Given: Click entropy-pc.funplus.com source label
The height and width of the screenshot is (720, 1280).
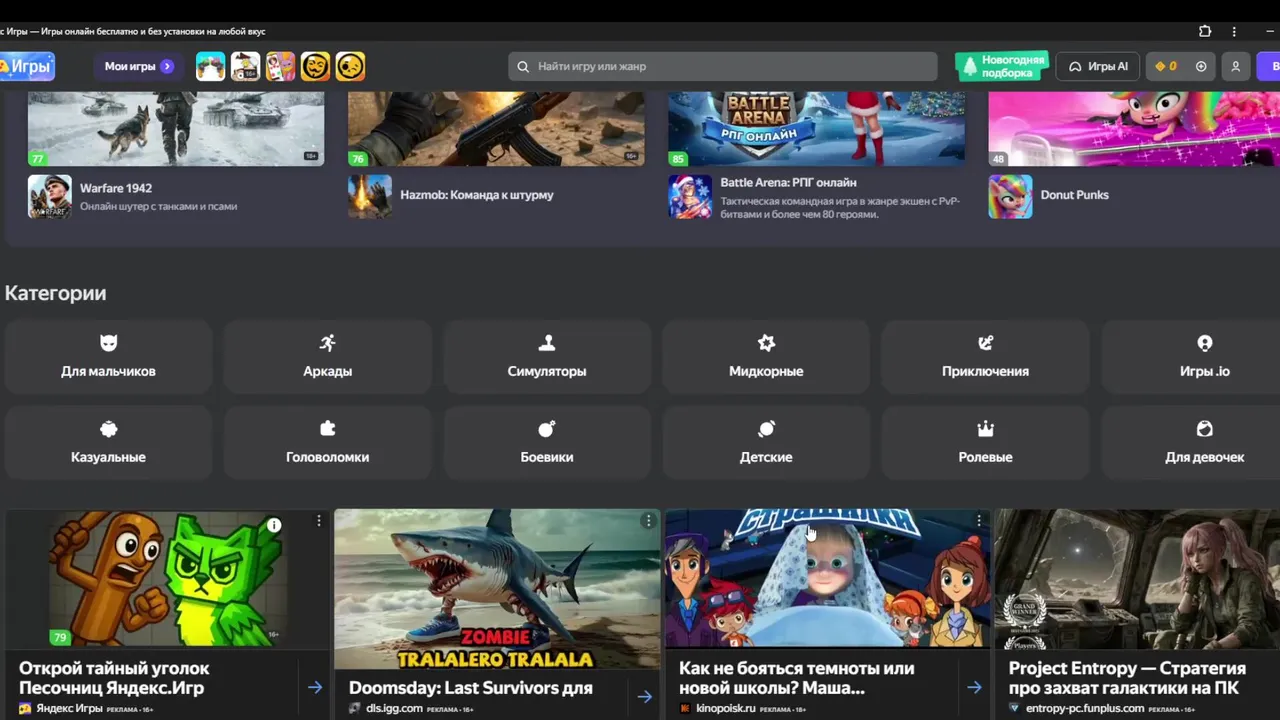Looking at the screenshot, I should (x=1084, y=708).
